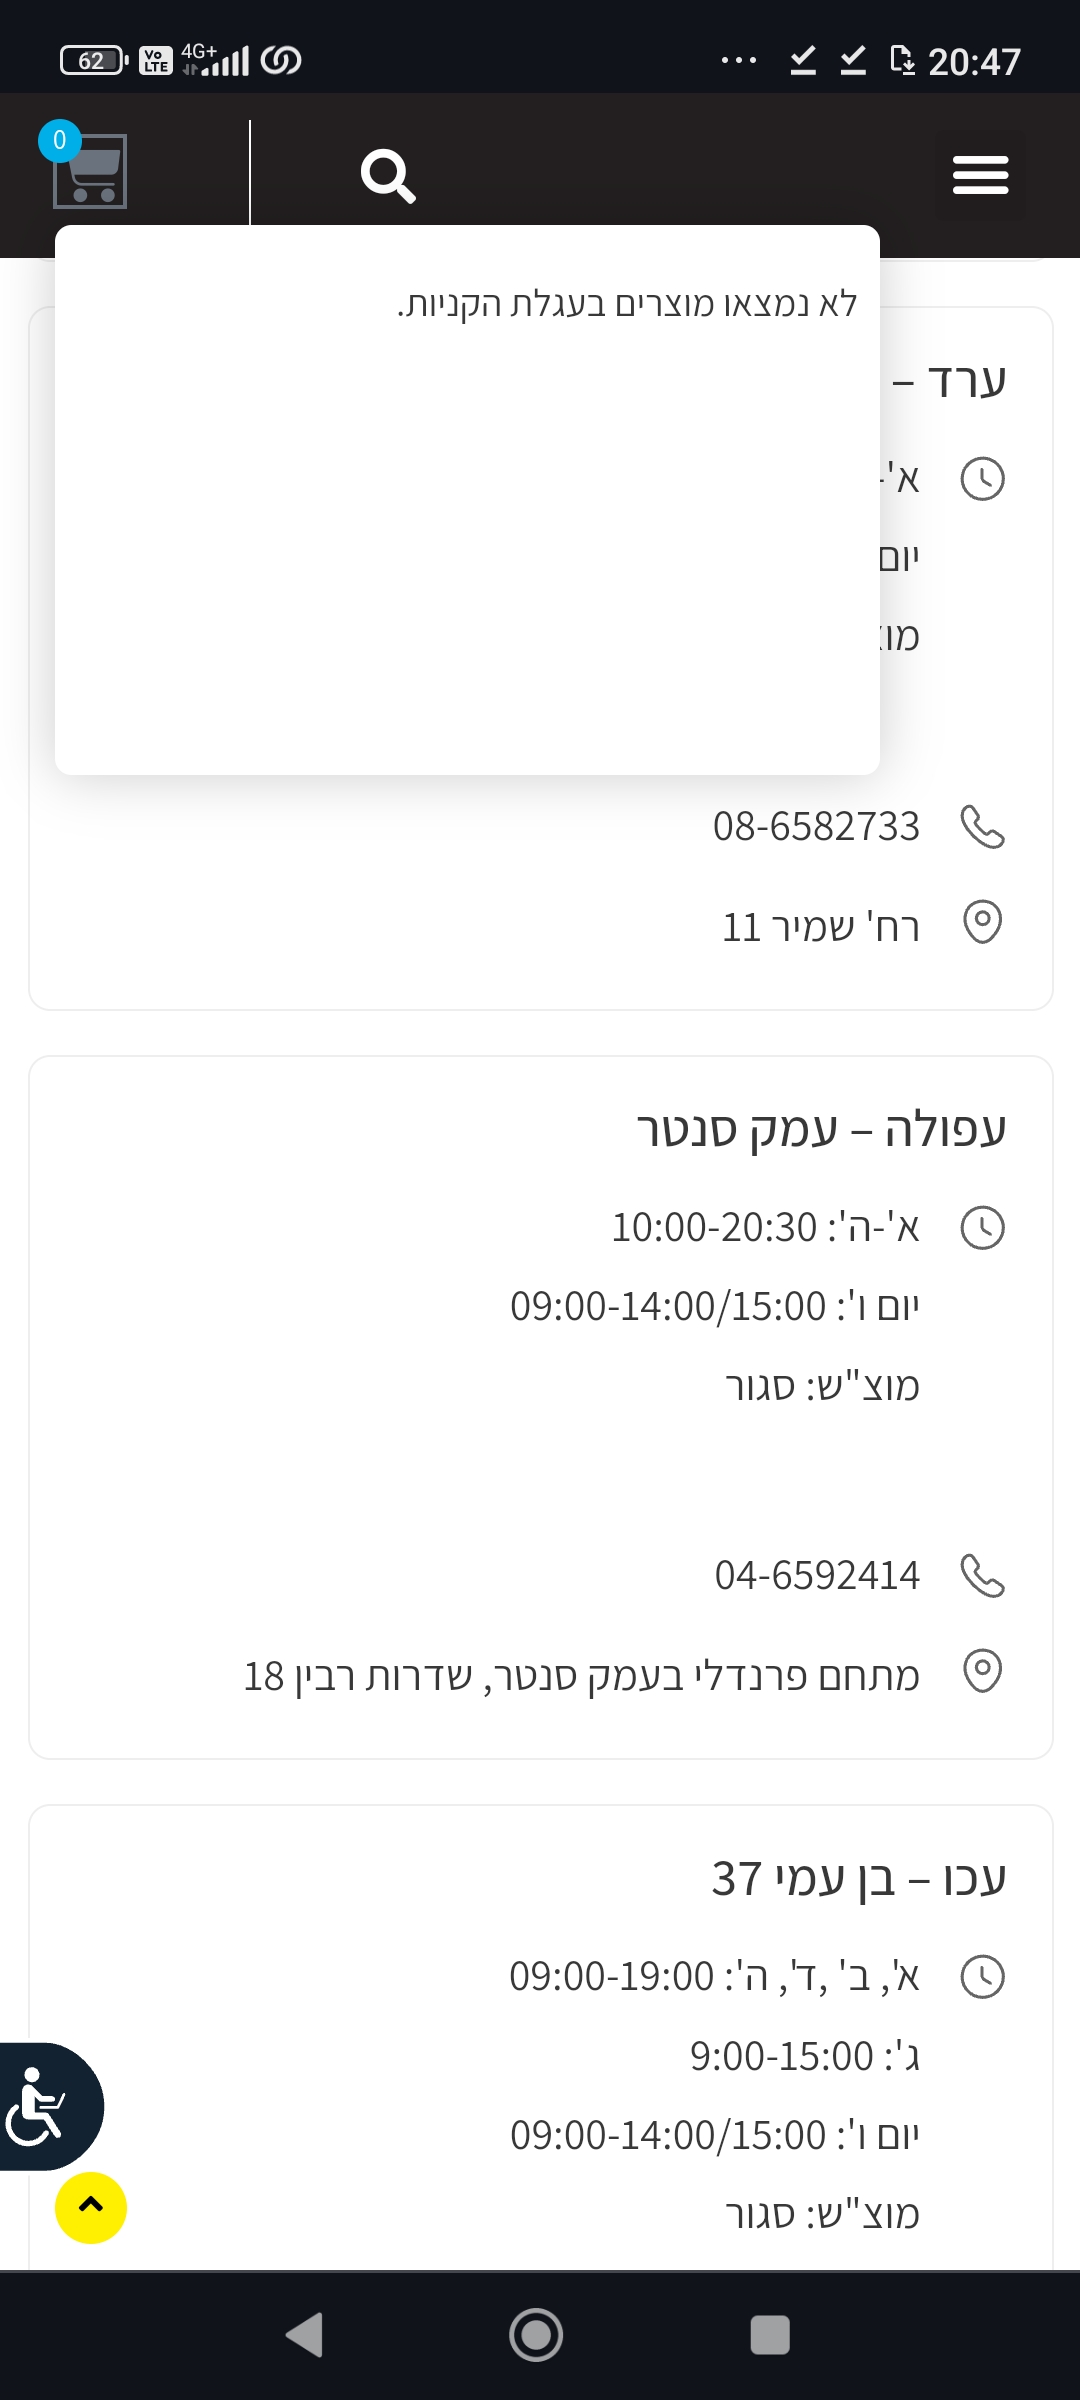Viewport: 1080px width, 2400px height.
Task: Call the Arad branch number 08-6582733
Action: coord(816,827)
